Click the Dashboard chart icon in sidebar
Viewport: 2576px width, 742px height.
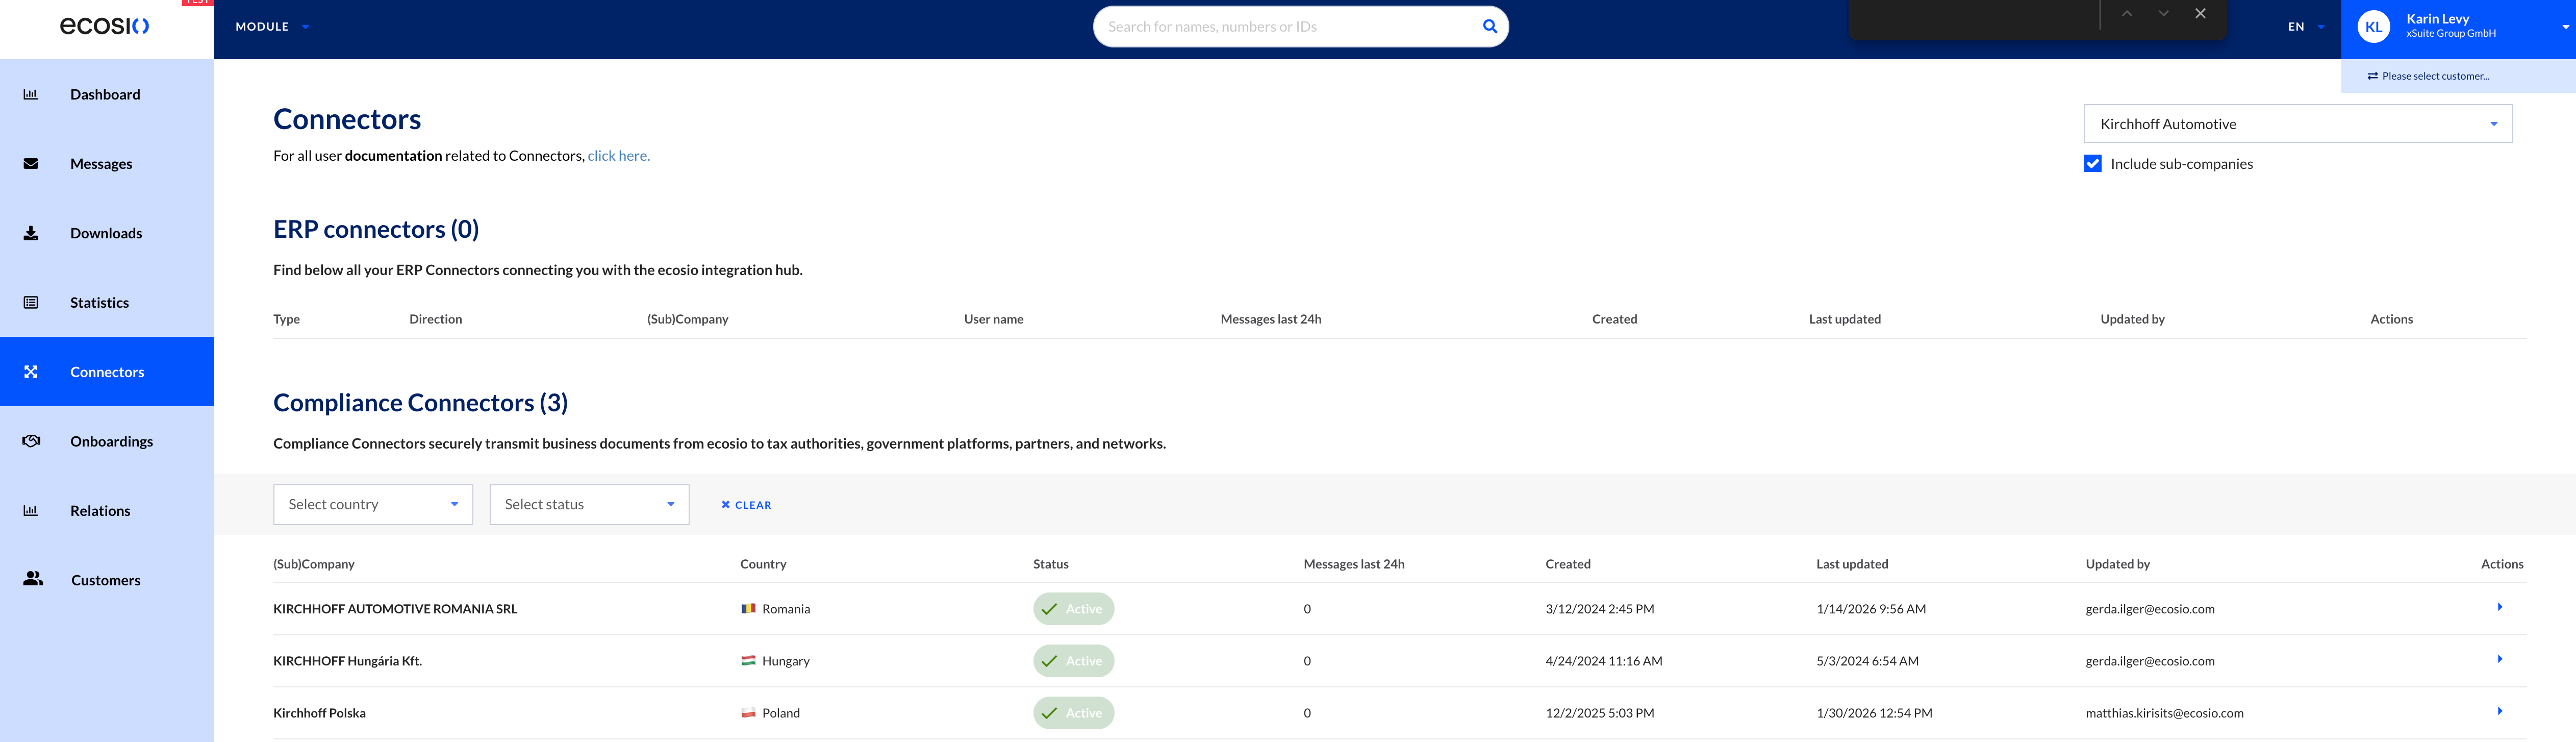pos(31,95)
